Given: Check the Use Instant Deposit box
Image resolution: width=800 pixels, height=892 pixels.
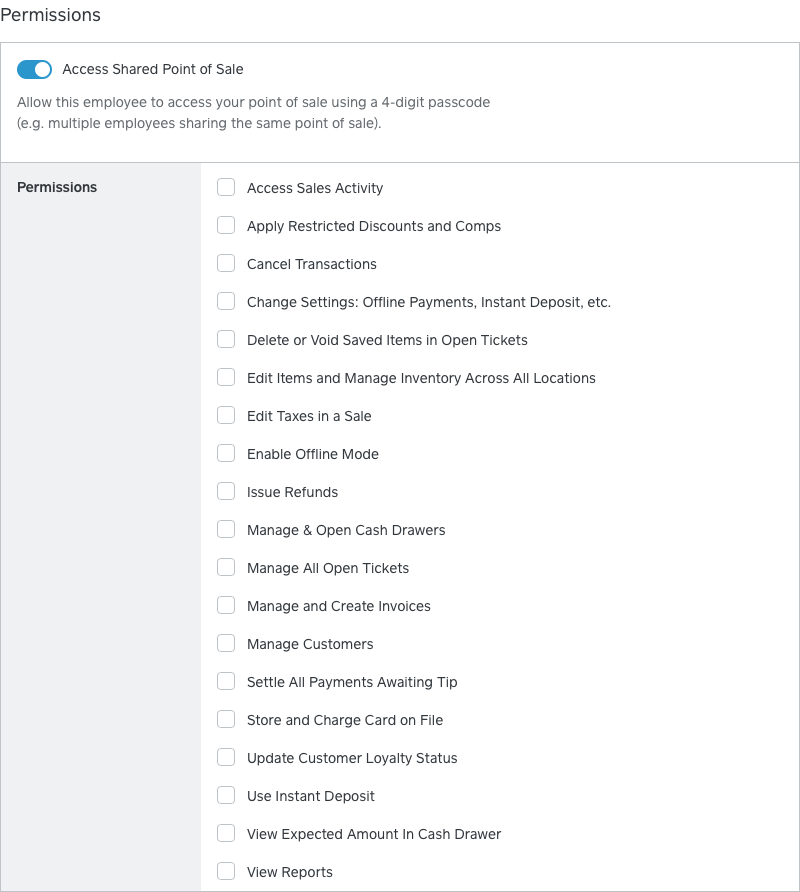Looking at the screenshot, I should tap(226, 795).
